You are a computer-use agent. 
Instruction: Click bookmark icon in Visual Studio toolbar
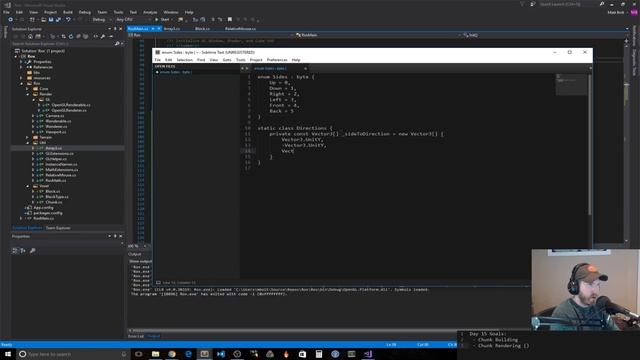(x=230, y=20)
